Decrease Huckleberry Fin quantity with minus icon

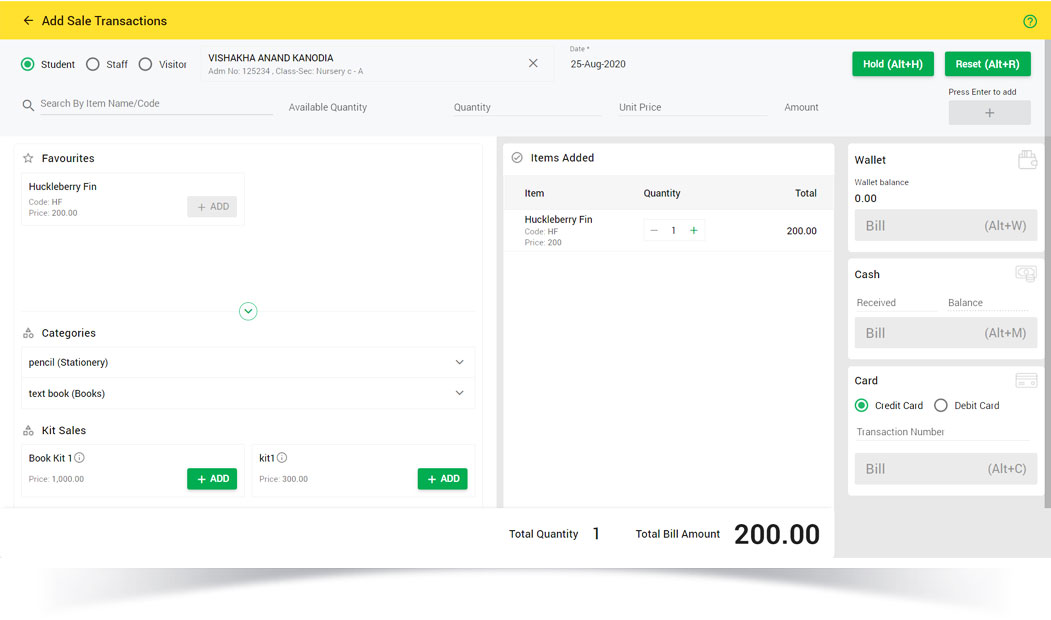click(x=654, y=231)
